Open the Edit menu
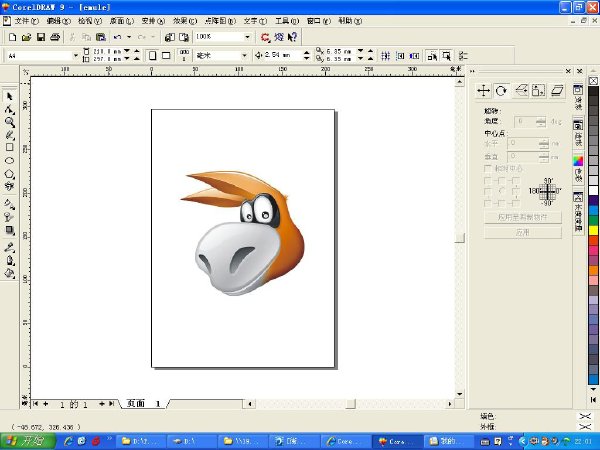 pos(58,21)
